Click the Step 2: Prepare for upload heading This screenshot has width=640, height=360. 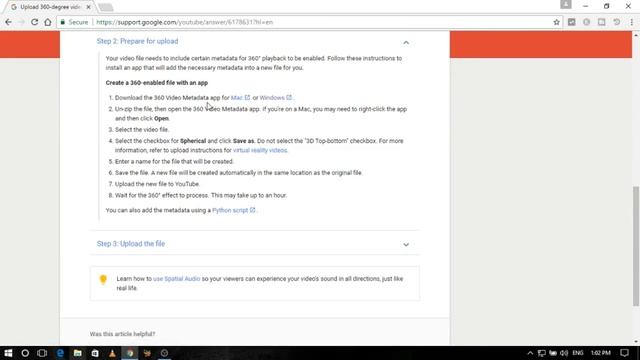point(138,41)
